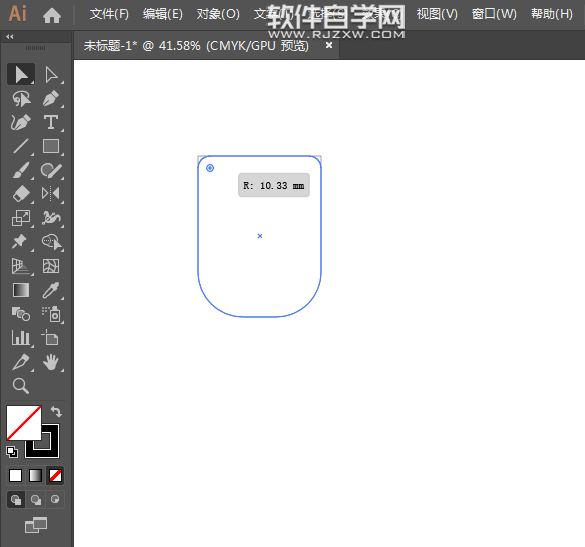Choose the Lasso tool
585x547 pixels.
21,99
